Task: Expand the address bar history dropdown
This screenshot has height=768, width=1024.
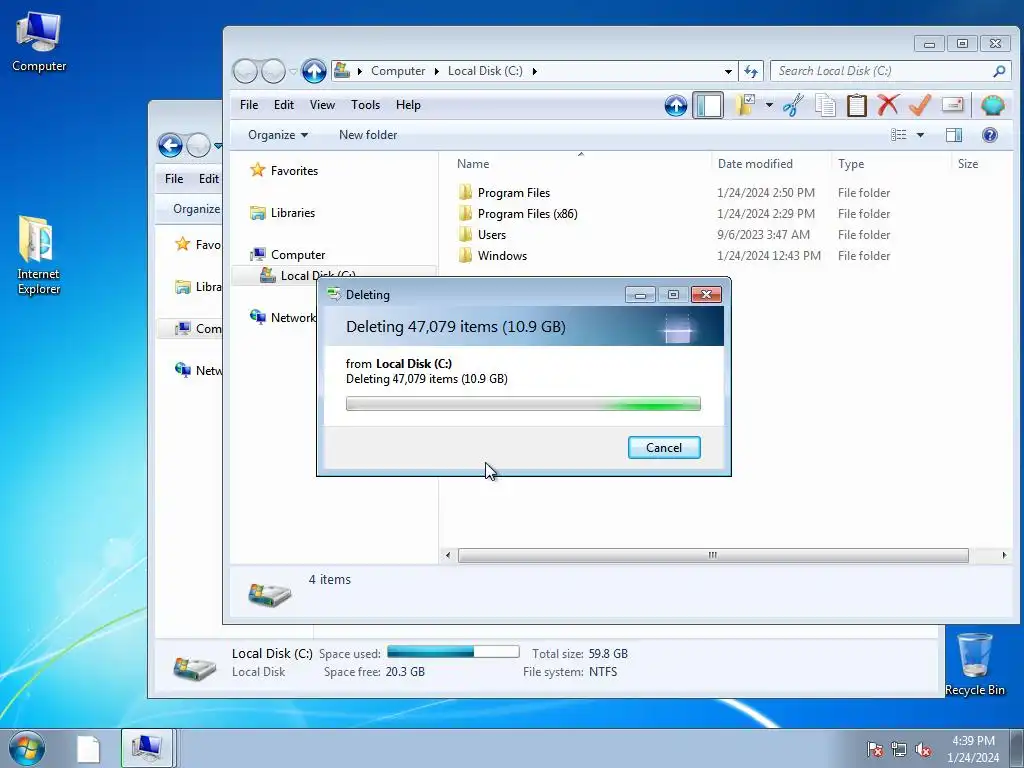Action: (x=728, y=71)
